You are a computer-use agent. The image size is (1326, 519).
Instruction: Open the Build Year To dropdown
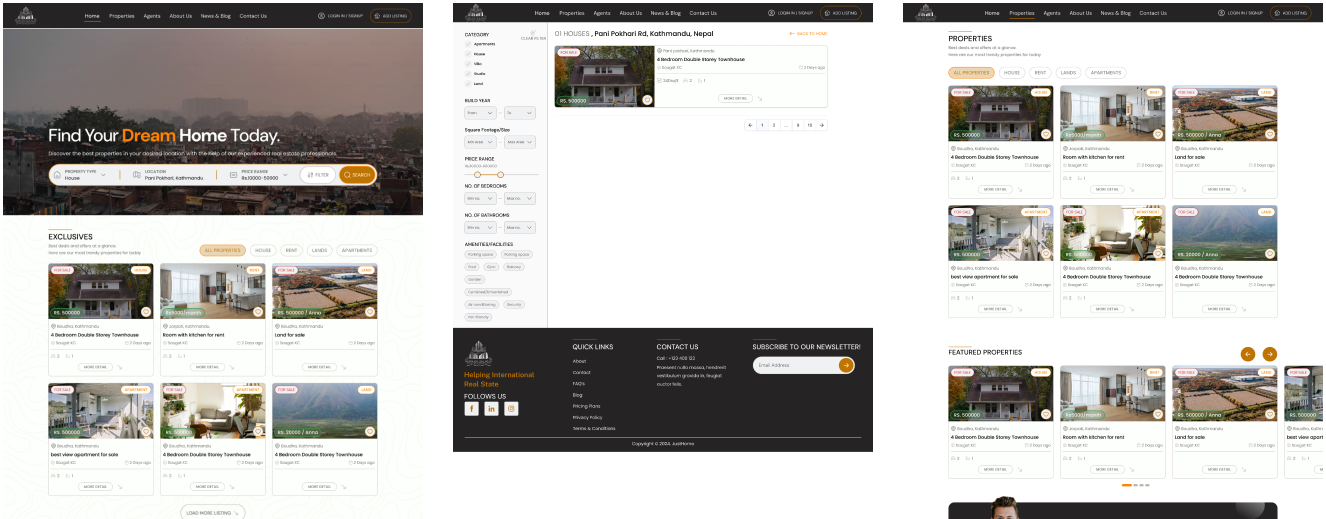pyautogui.click(x=520, y=113)
